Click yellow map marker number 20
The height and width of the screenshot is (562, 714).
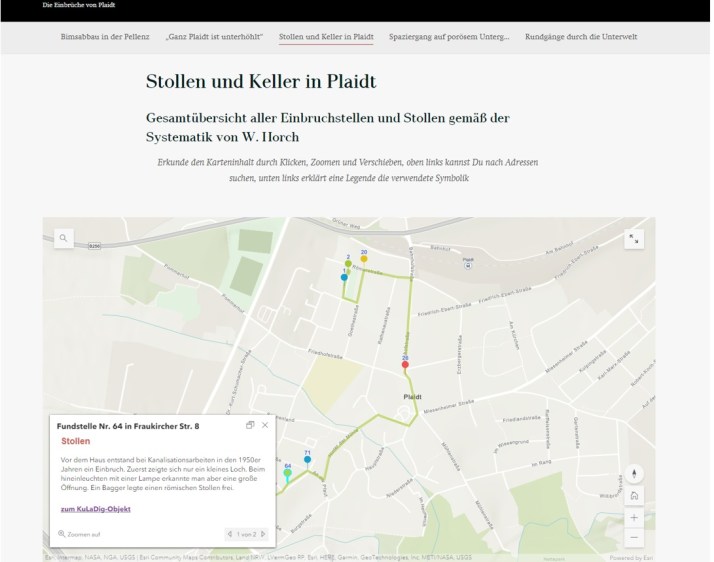[364, 259]
